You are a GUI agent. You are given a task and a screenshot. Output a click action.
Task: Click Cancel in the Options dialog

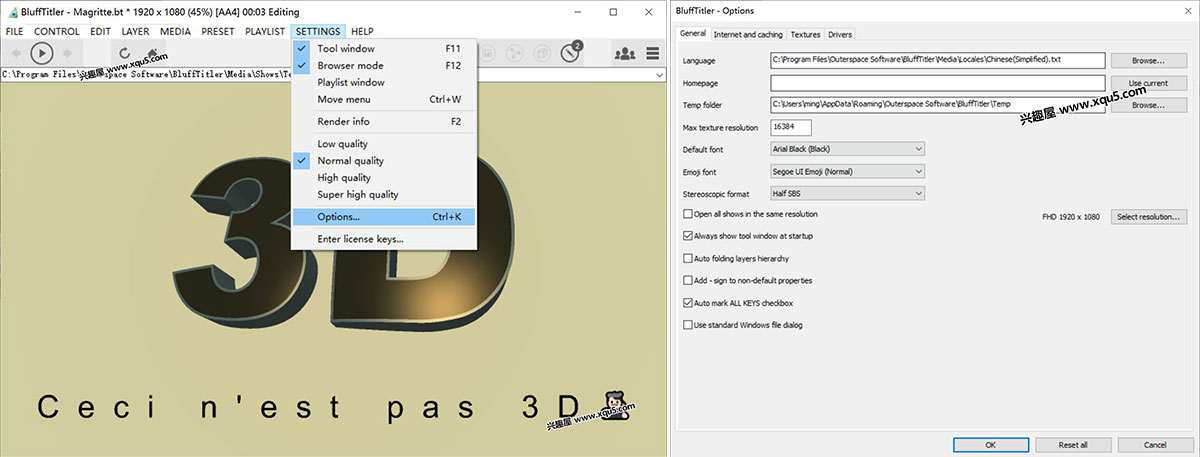1155,444
